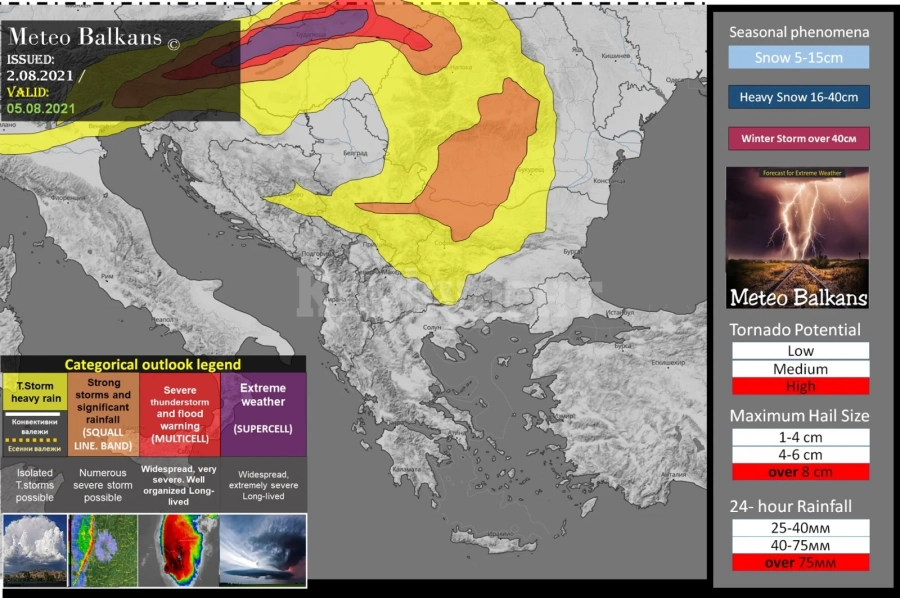900x598 pixels.
Task: Select the 4-6 cm hail size box
Action: (800, 455)
